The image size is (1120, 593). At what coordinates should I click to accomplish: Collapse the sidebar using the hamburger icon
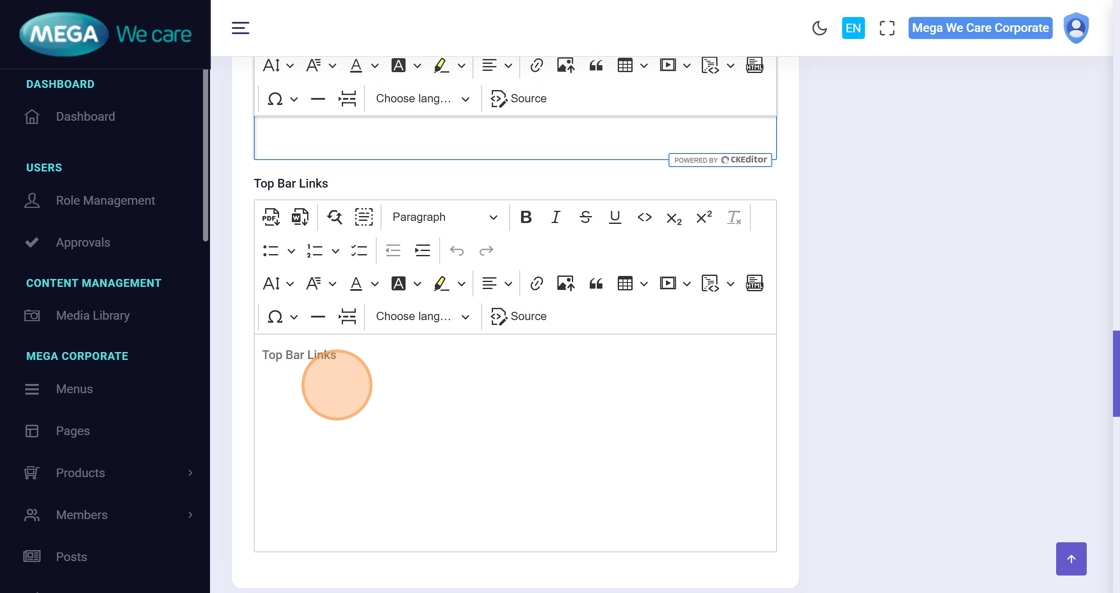[241, 28]
